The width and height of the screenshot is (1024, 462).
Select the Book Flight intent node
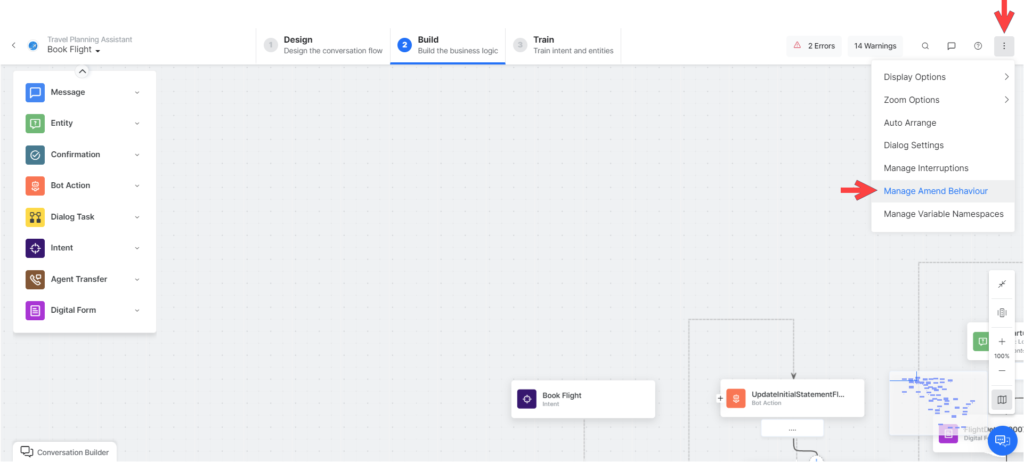tap(582, 399)
